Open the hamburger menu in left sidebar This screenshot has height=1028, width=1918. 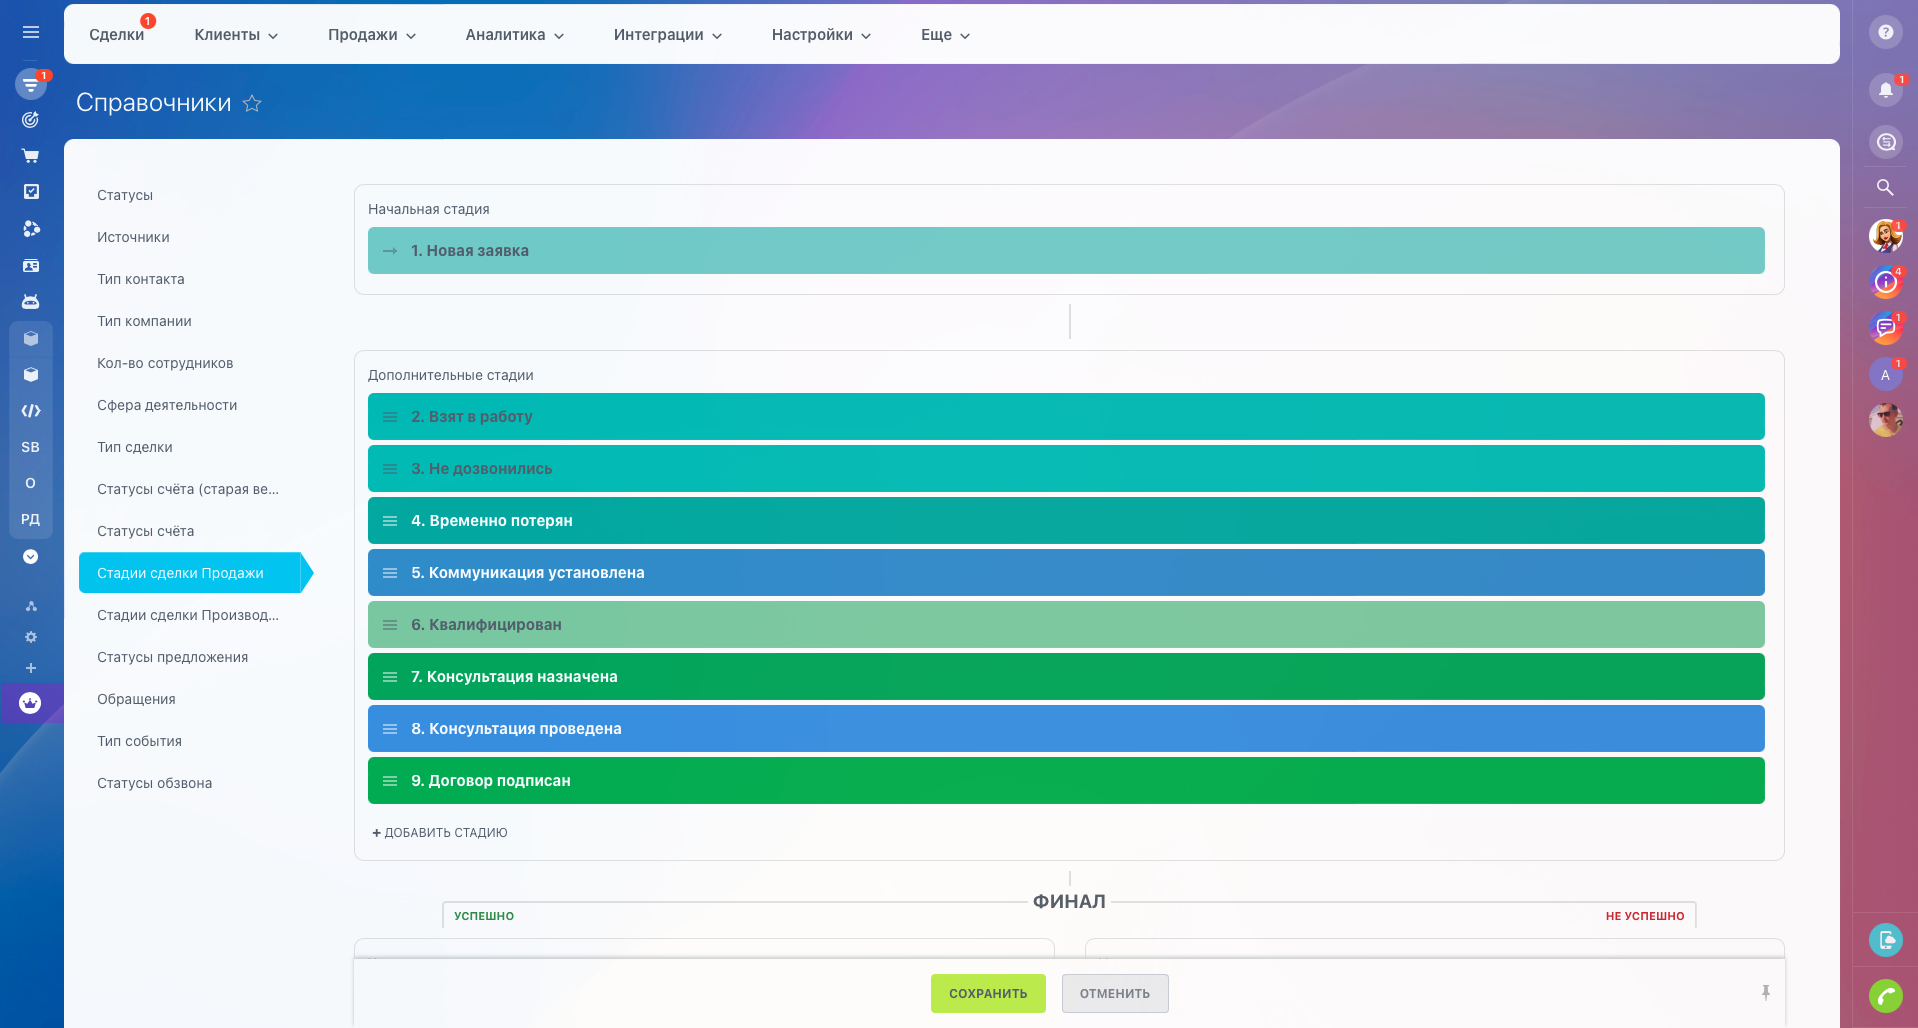31,32
